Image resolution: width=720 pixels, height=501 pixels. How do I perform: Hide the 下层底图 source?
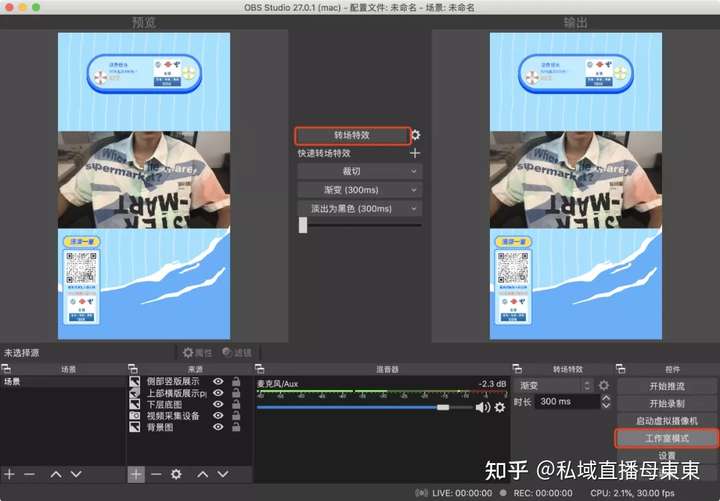(218, 404)
